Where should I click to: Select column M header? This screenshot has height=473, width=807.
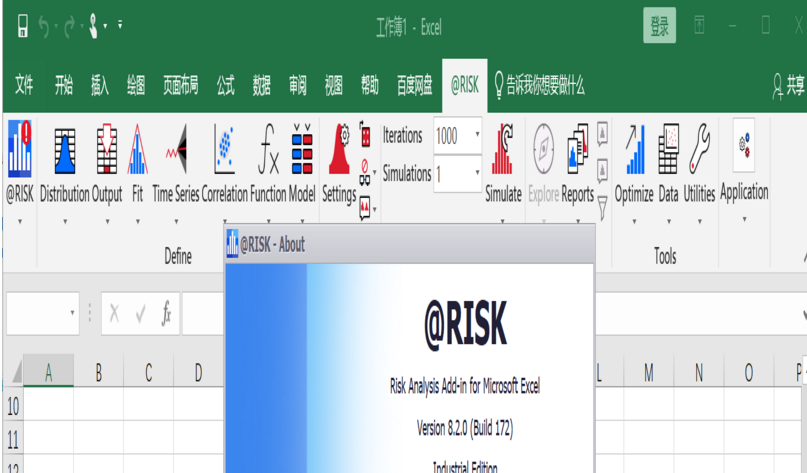(x=649, y=372)
